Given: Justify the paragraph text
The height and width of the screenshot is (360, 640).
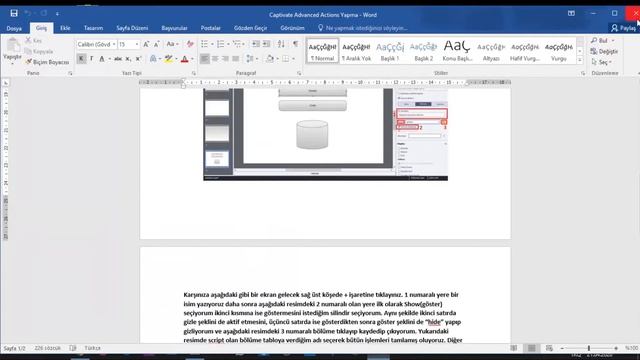Looking at the screenshot, I should [236, 59].
